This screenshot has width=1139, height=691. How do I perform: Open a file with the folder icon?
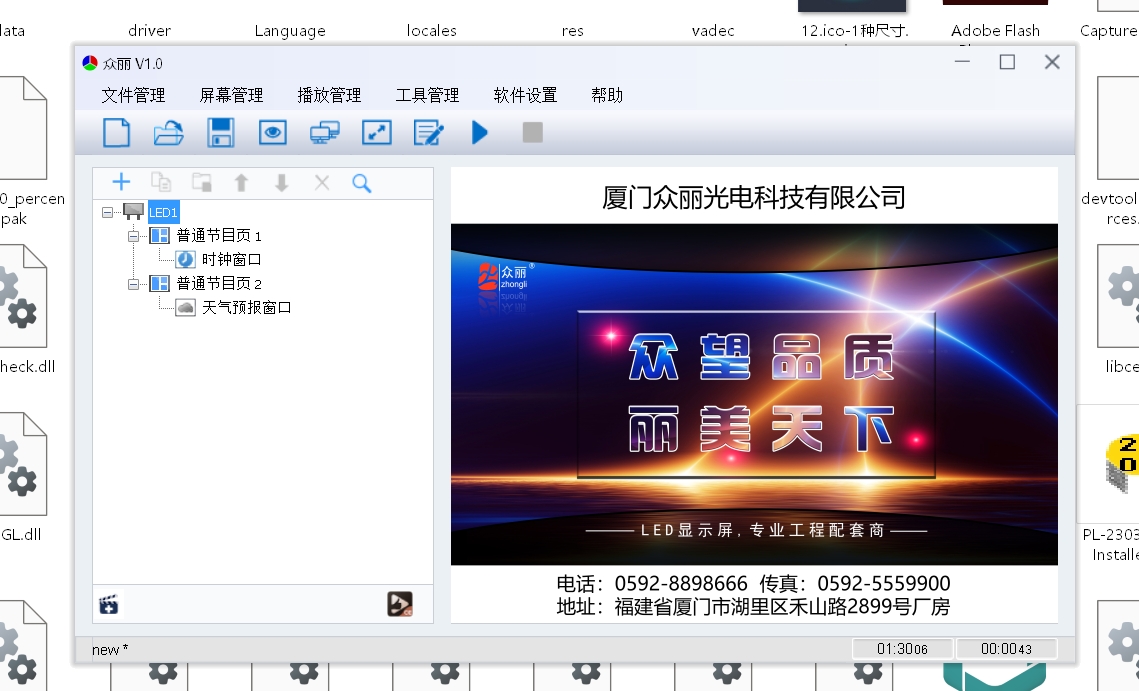click(x=169, y=133)
